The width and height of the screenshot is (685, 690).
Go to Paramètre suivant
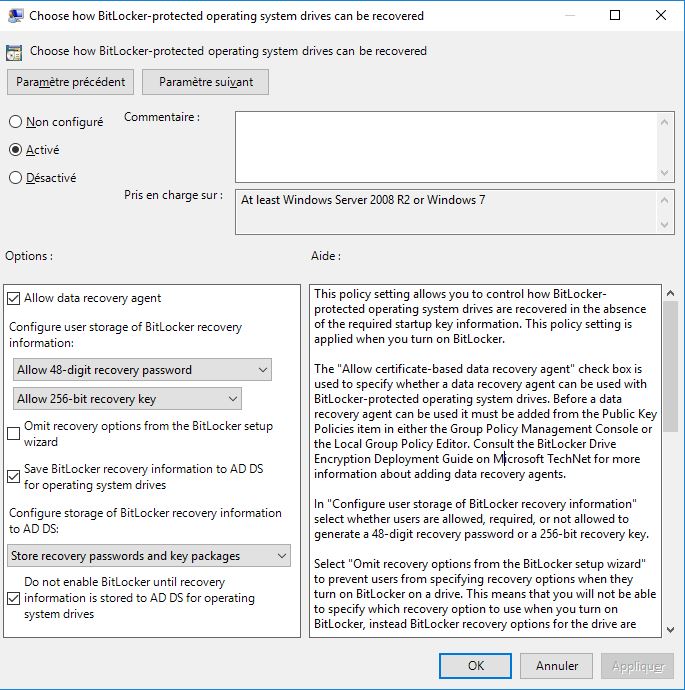[x=205, y=82]
